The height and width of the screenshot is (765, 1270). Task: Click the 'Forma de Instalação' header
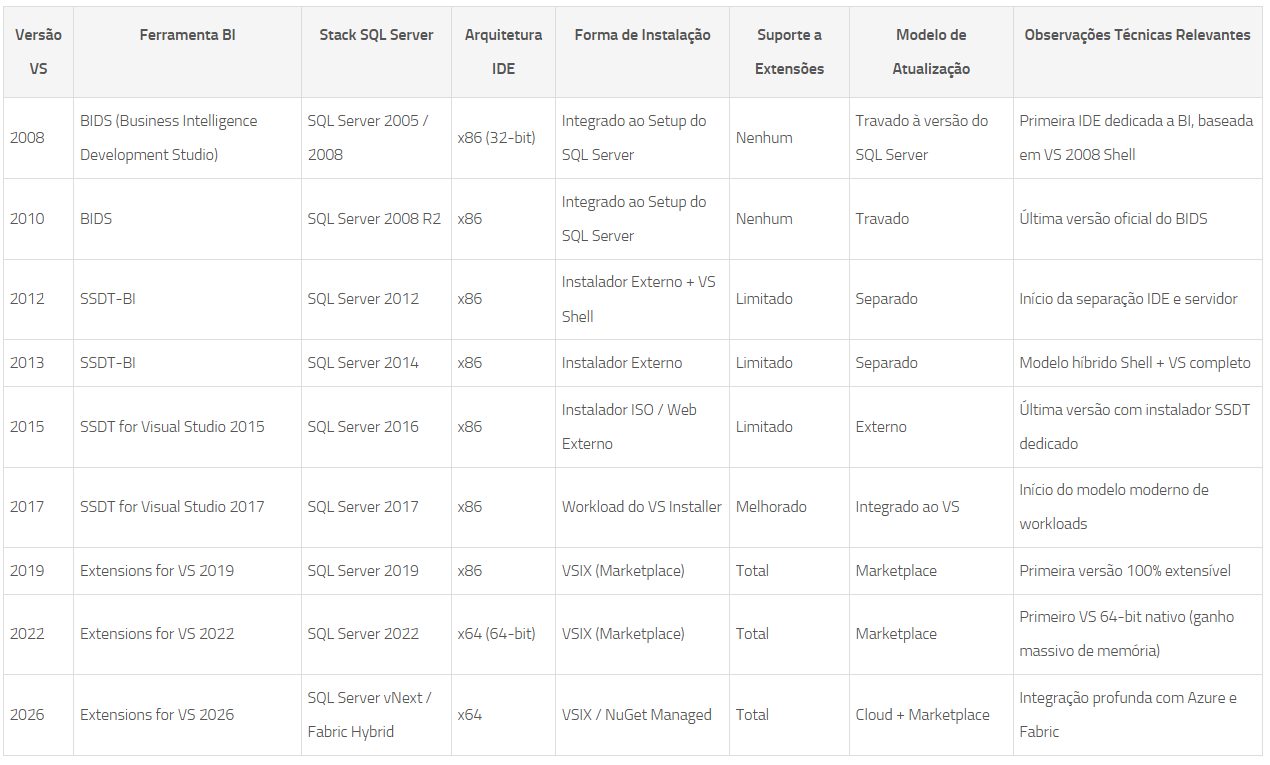[x=642, y=35]
